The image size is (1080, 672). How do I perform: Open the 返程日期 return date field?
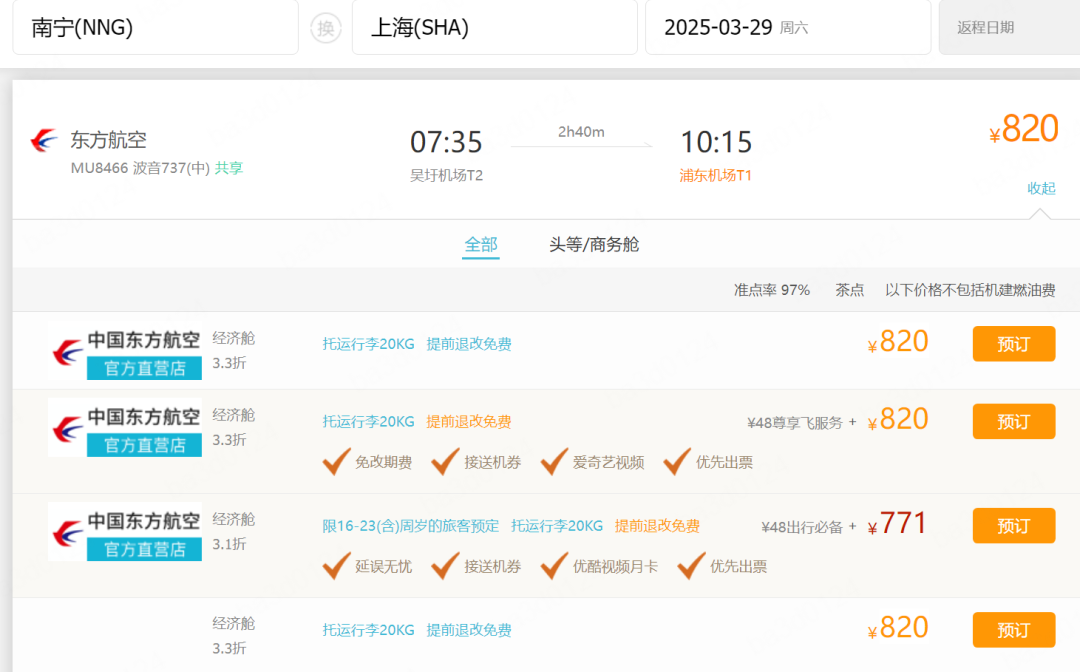click(1008, 28)
